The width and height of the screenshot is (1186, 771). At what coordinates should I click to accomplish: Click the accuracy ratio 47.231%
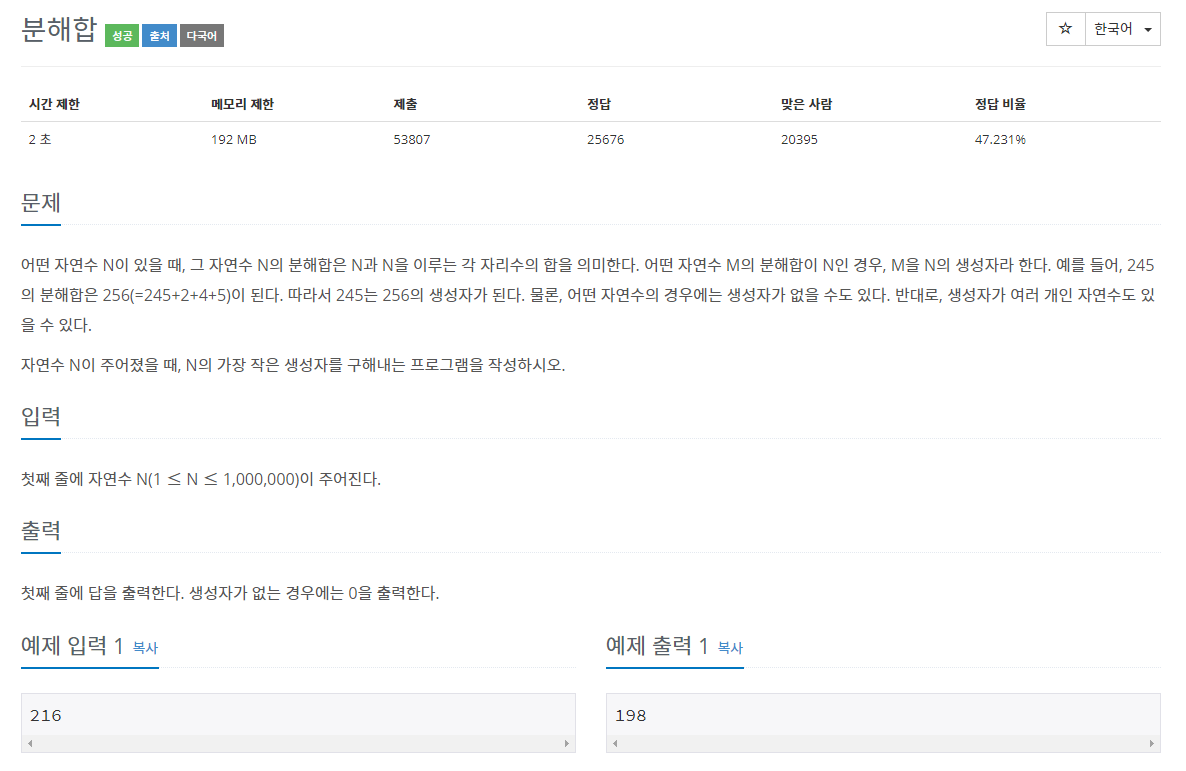pos(1000,139)
